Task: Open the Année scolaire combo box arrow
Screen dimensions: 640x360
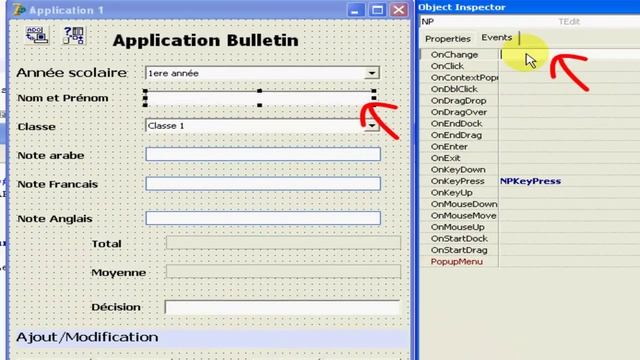Action: point(371,73)
